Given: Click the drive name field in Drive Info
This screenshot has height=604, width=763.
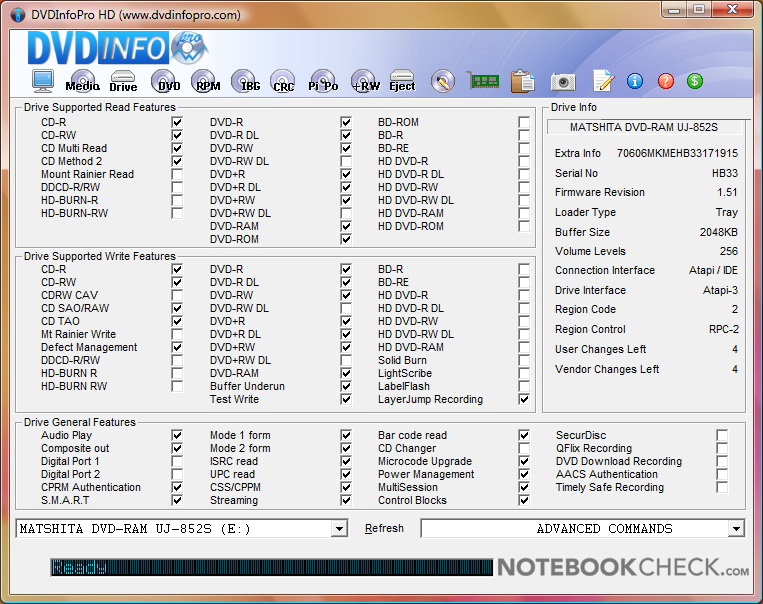Looking at the screenshot, I should tap(644, 128).
